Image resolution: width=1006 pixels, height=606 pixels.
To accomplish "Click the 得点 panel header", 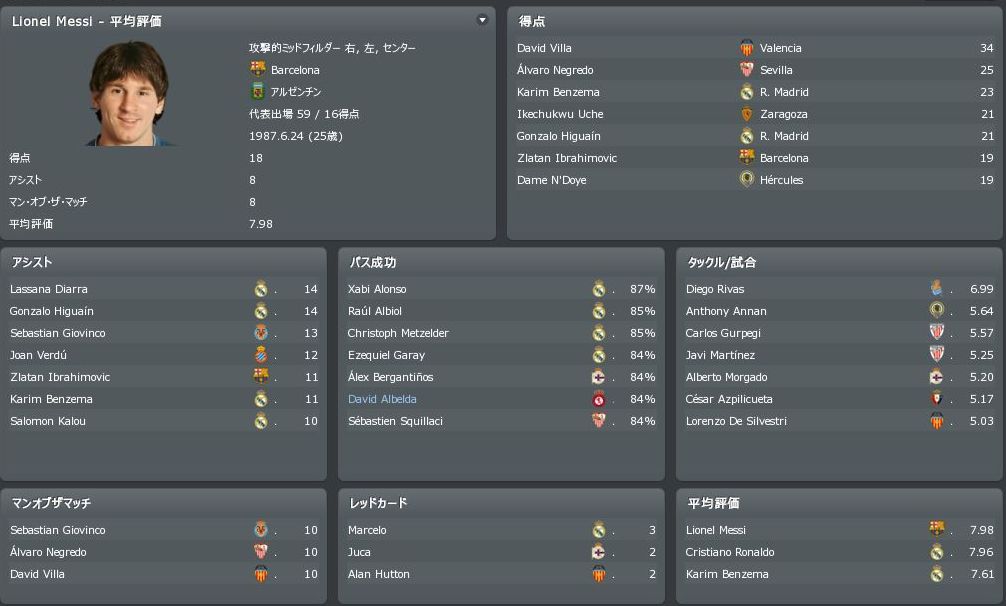I will [532, 21].
